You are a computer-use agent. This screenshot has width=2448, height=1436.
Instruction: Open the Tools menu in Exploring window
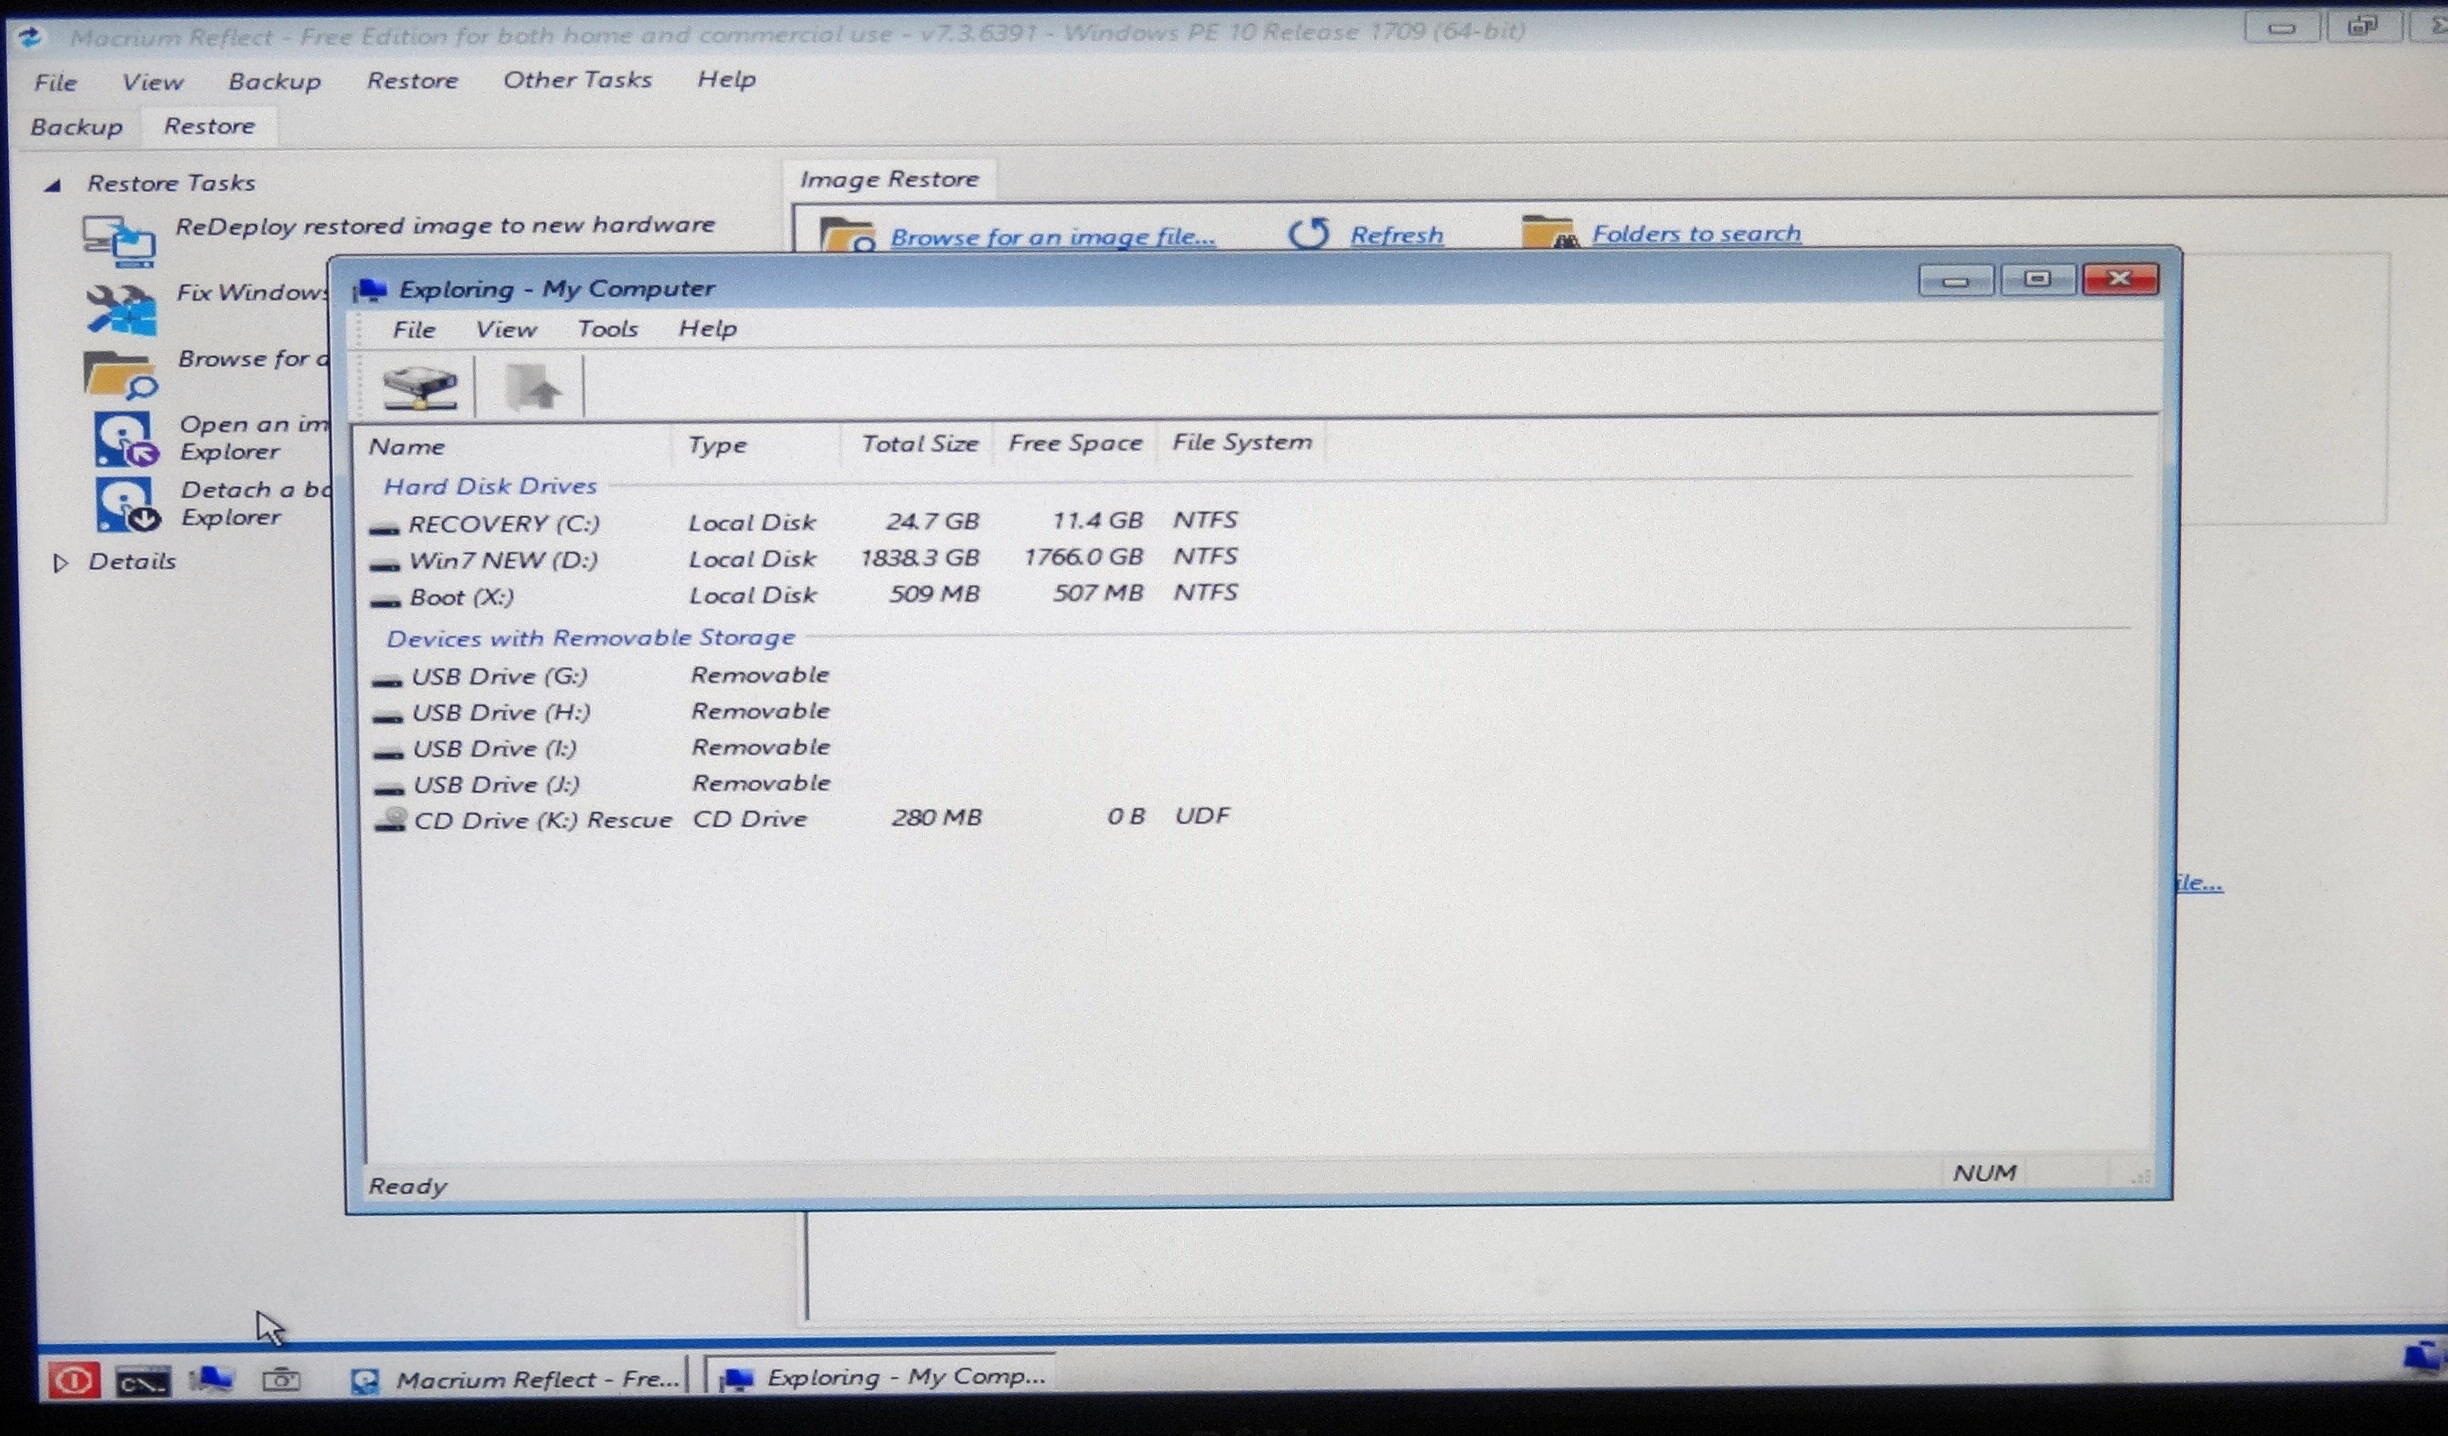pos(607,328)
